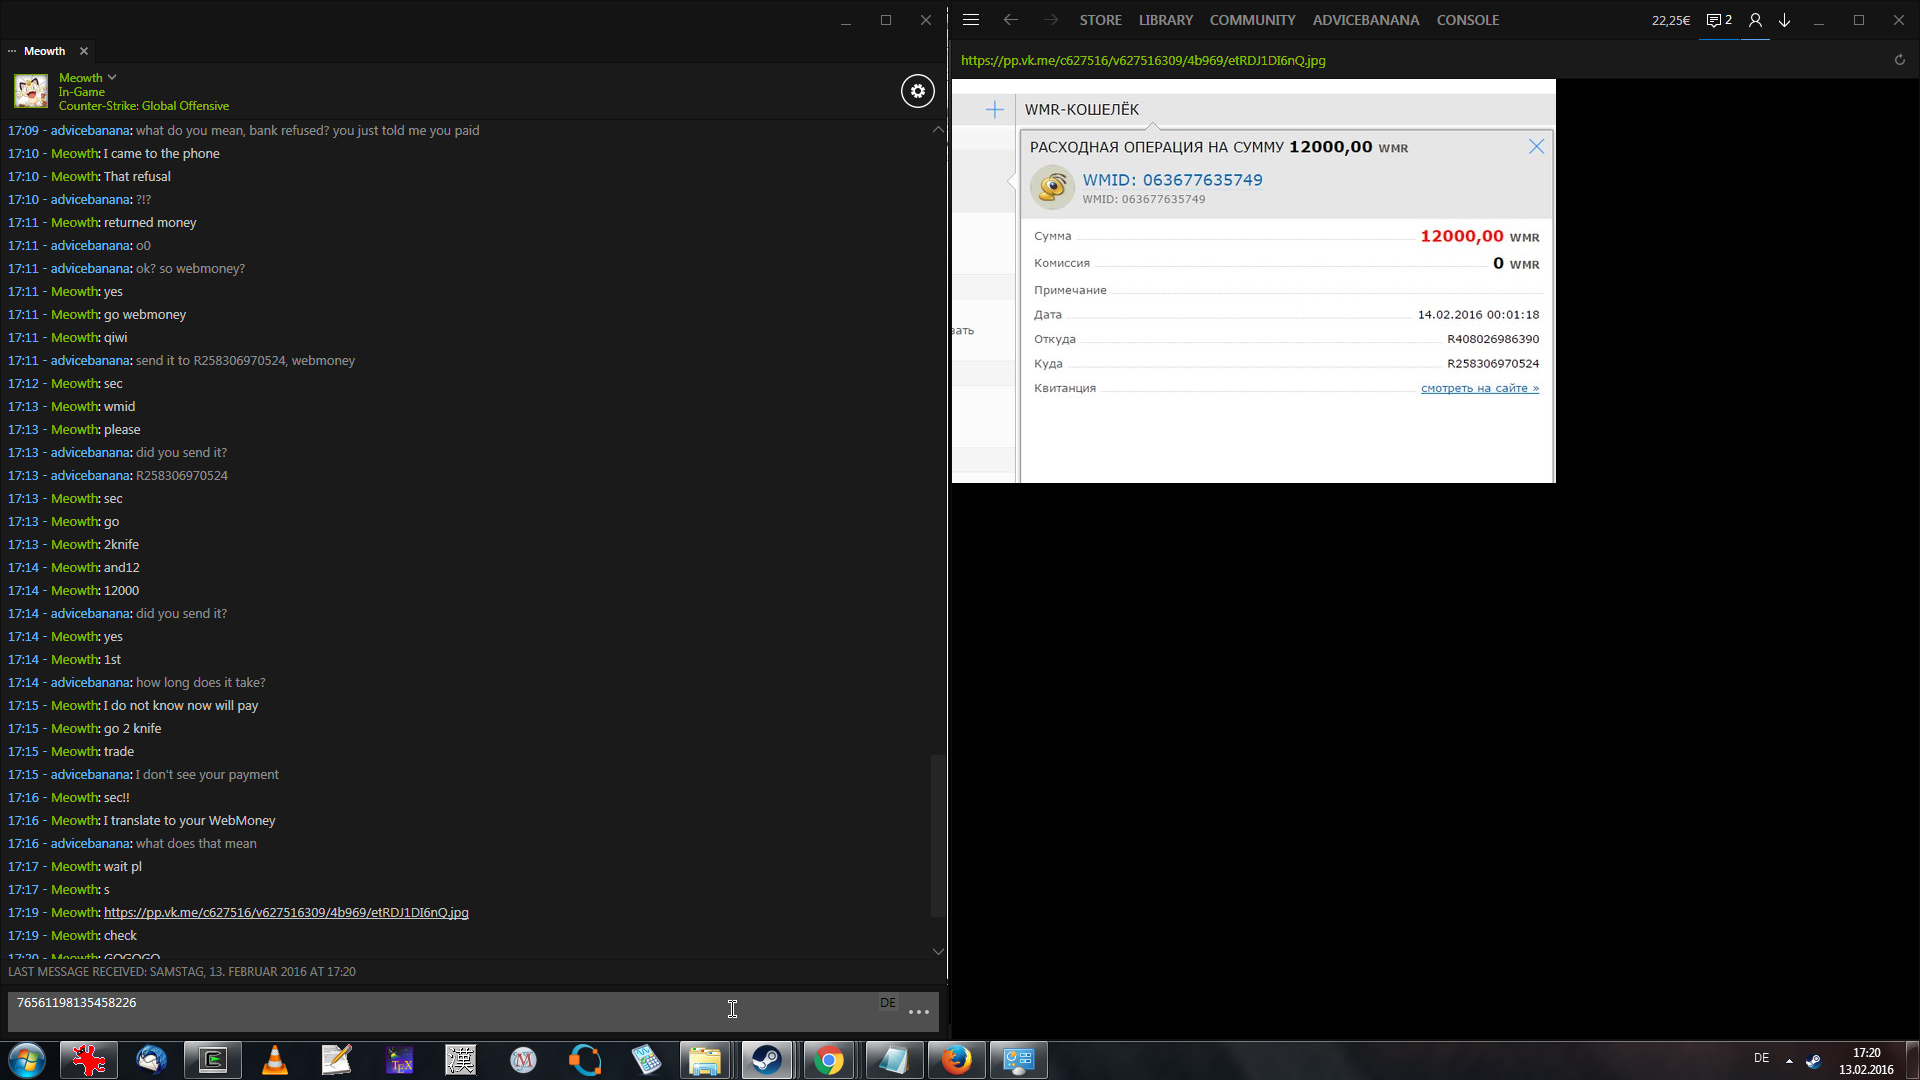Open the STORE menu
The image size is (1920, 1080).
(x=1100, y=20)
